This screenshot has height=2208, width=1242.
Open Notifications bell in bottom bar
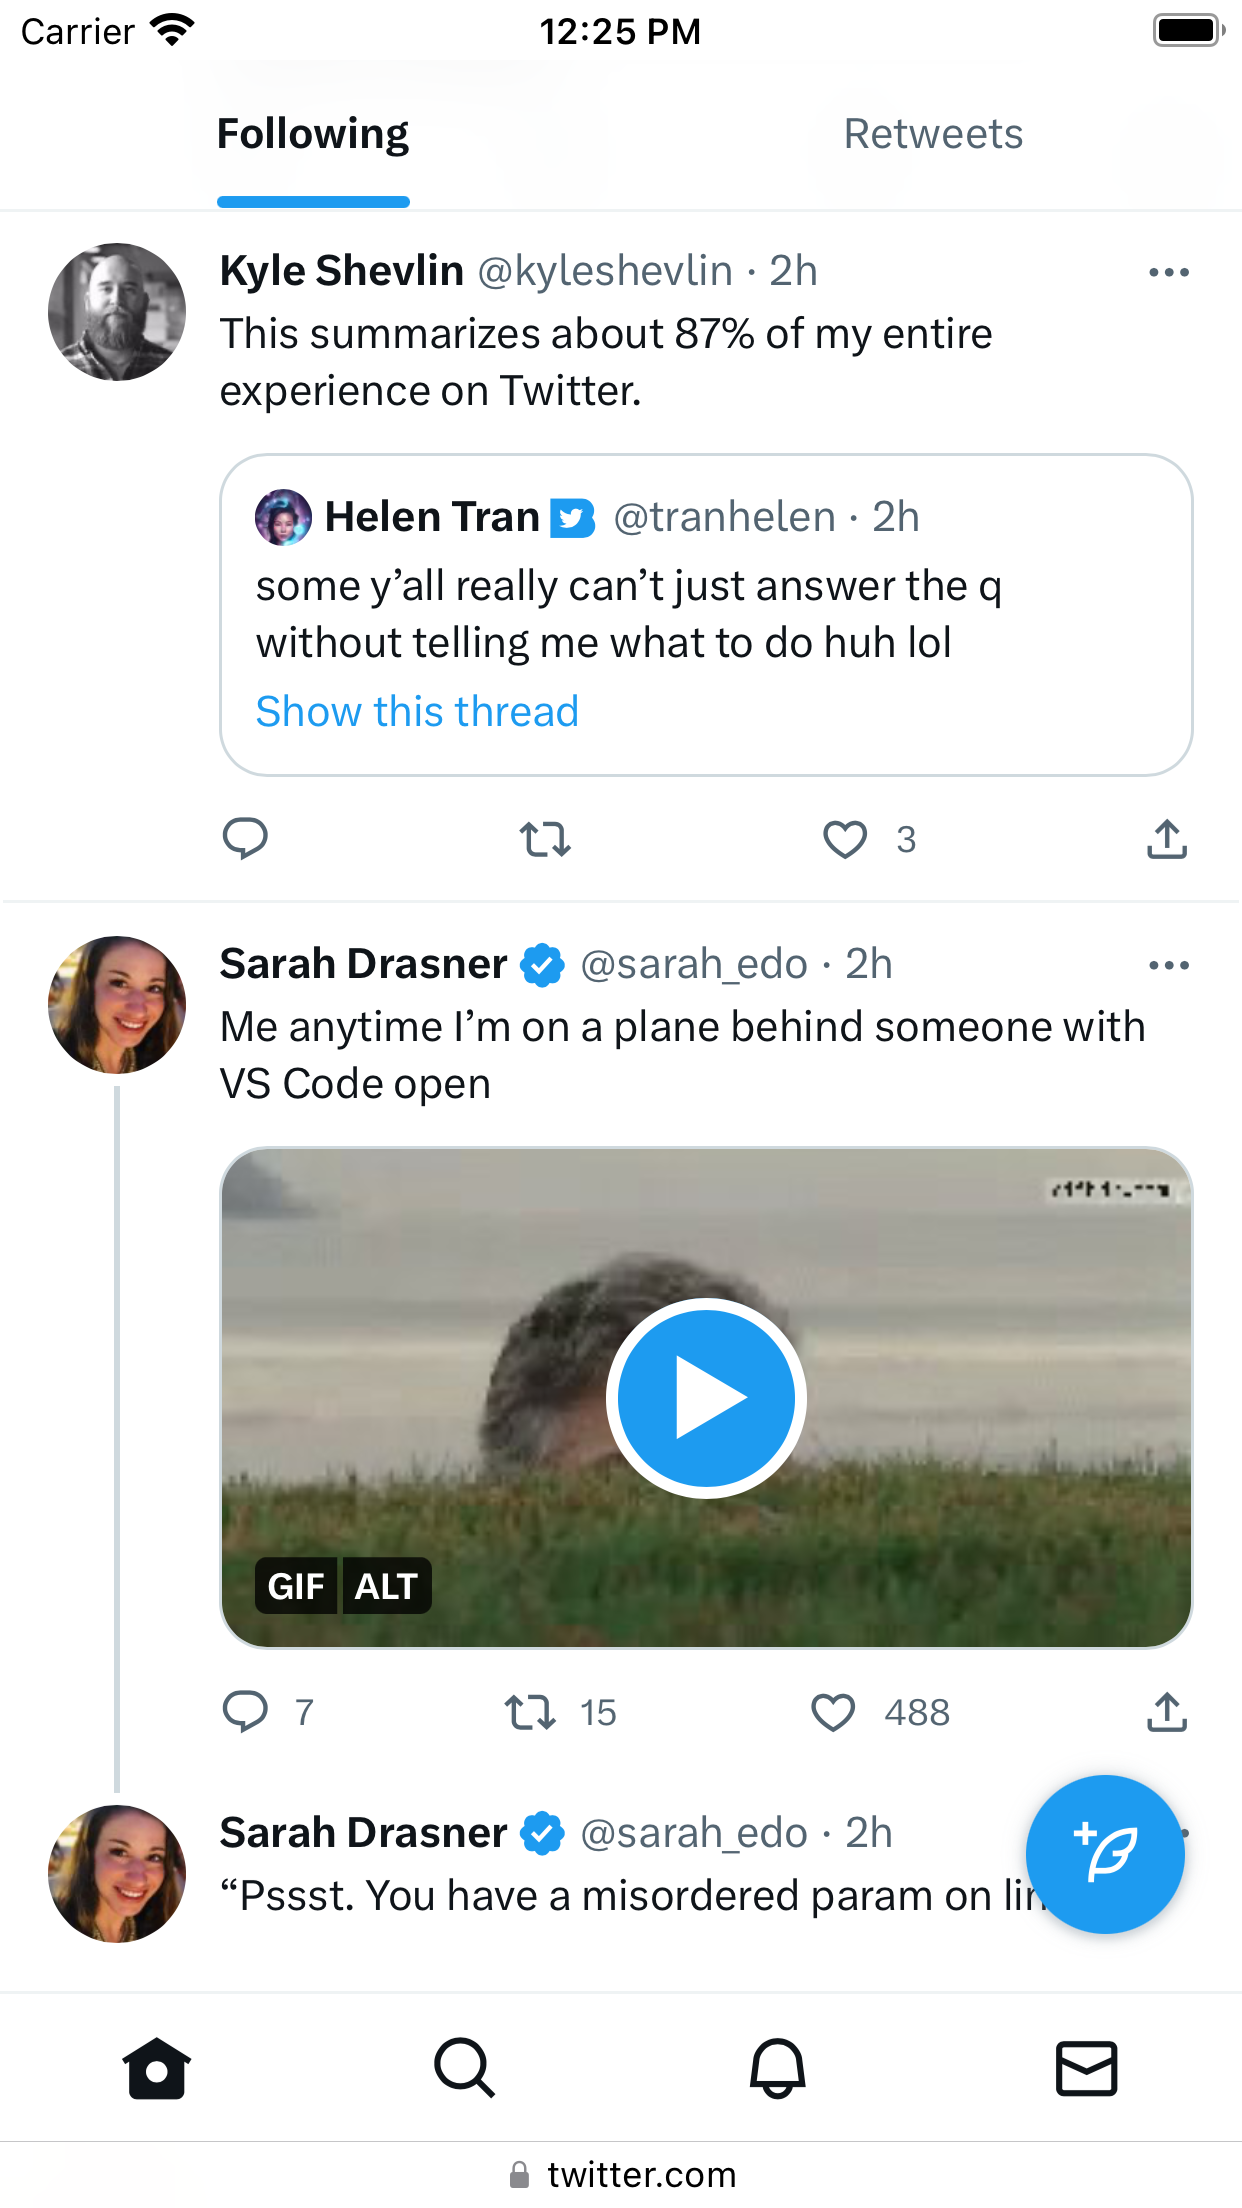pyautogui.click(x=777, y=2067)
